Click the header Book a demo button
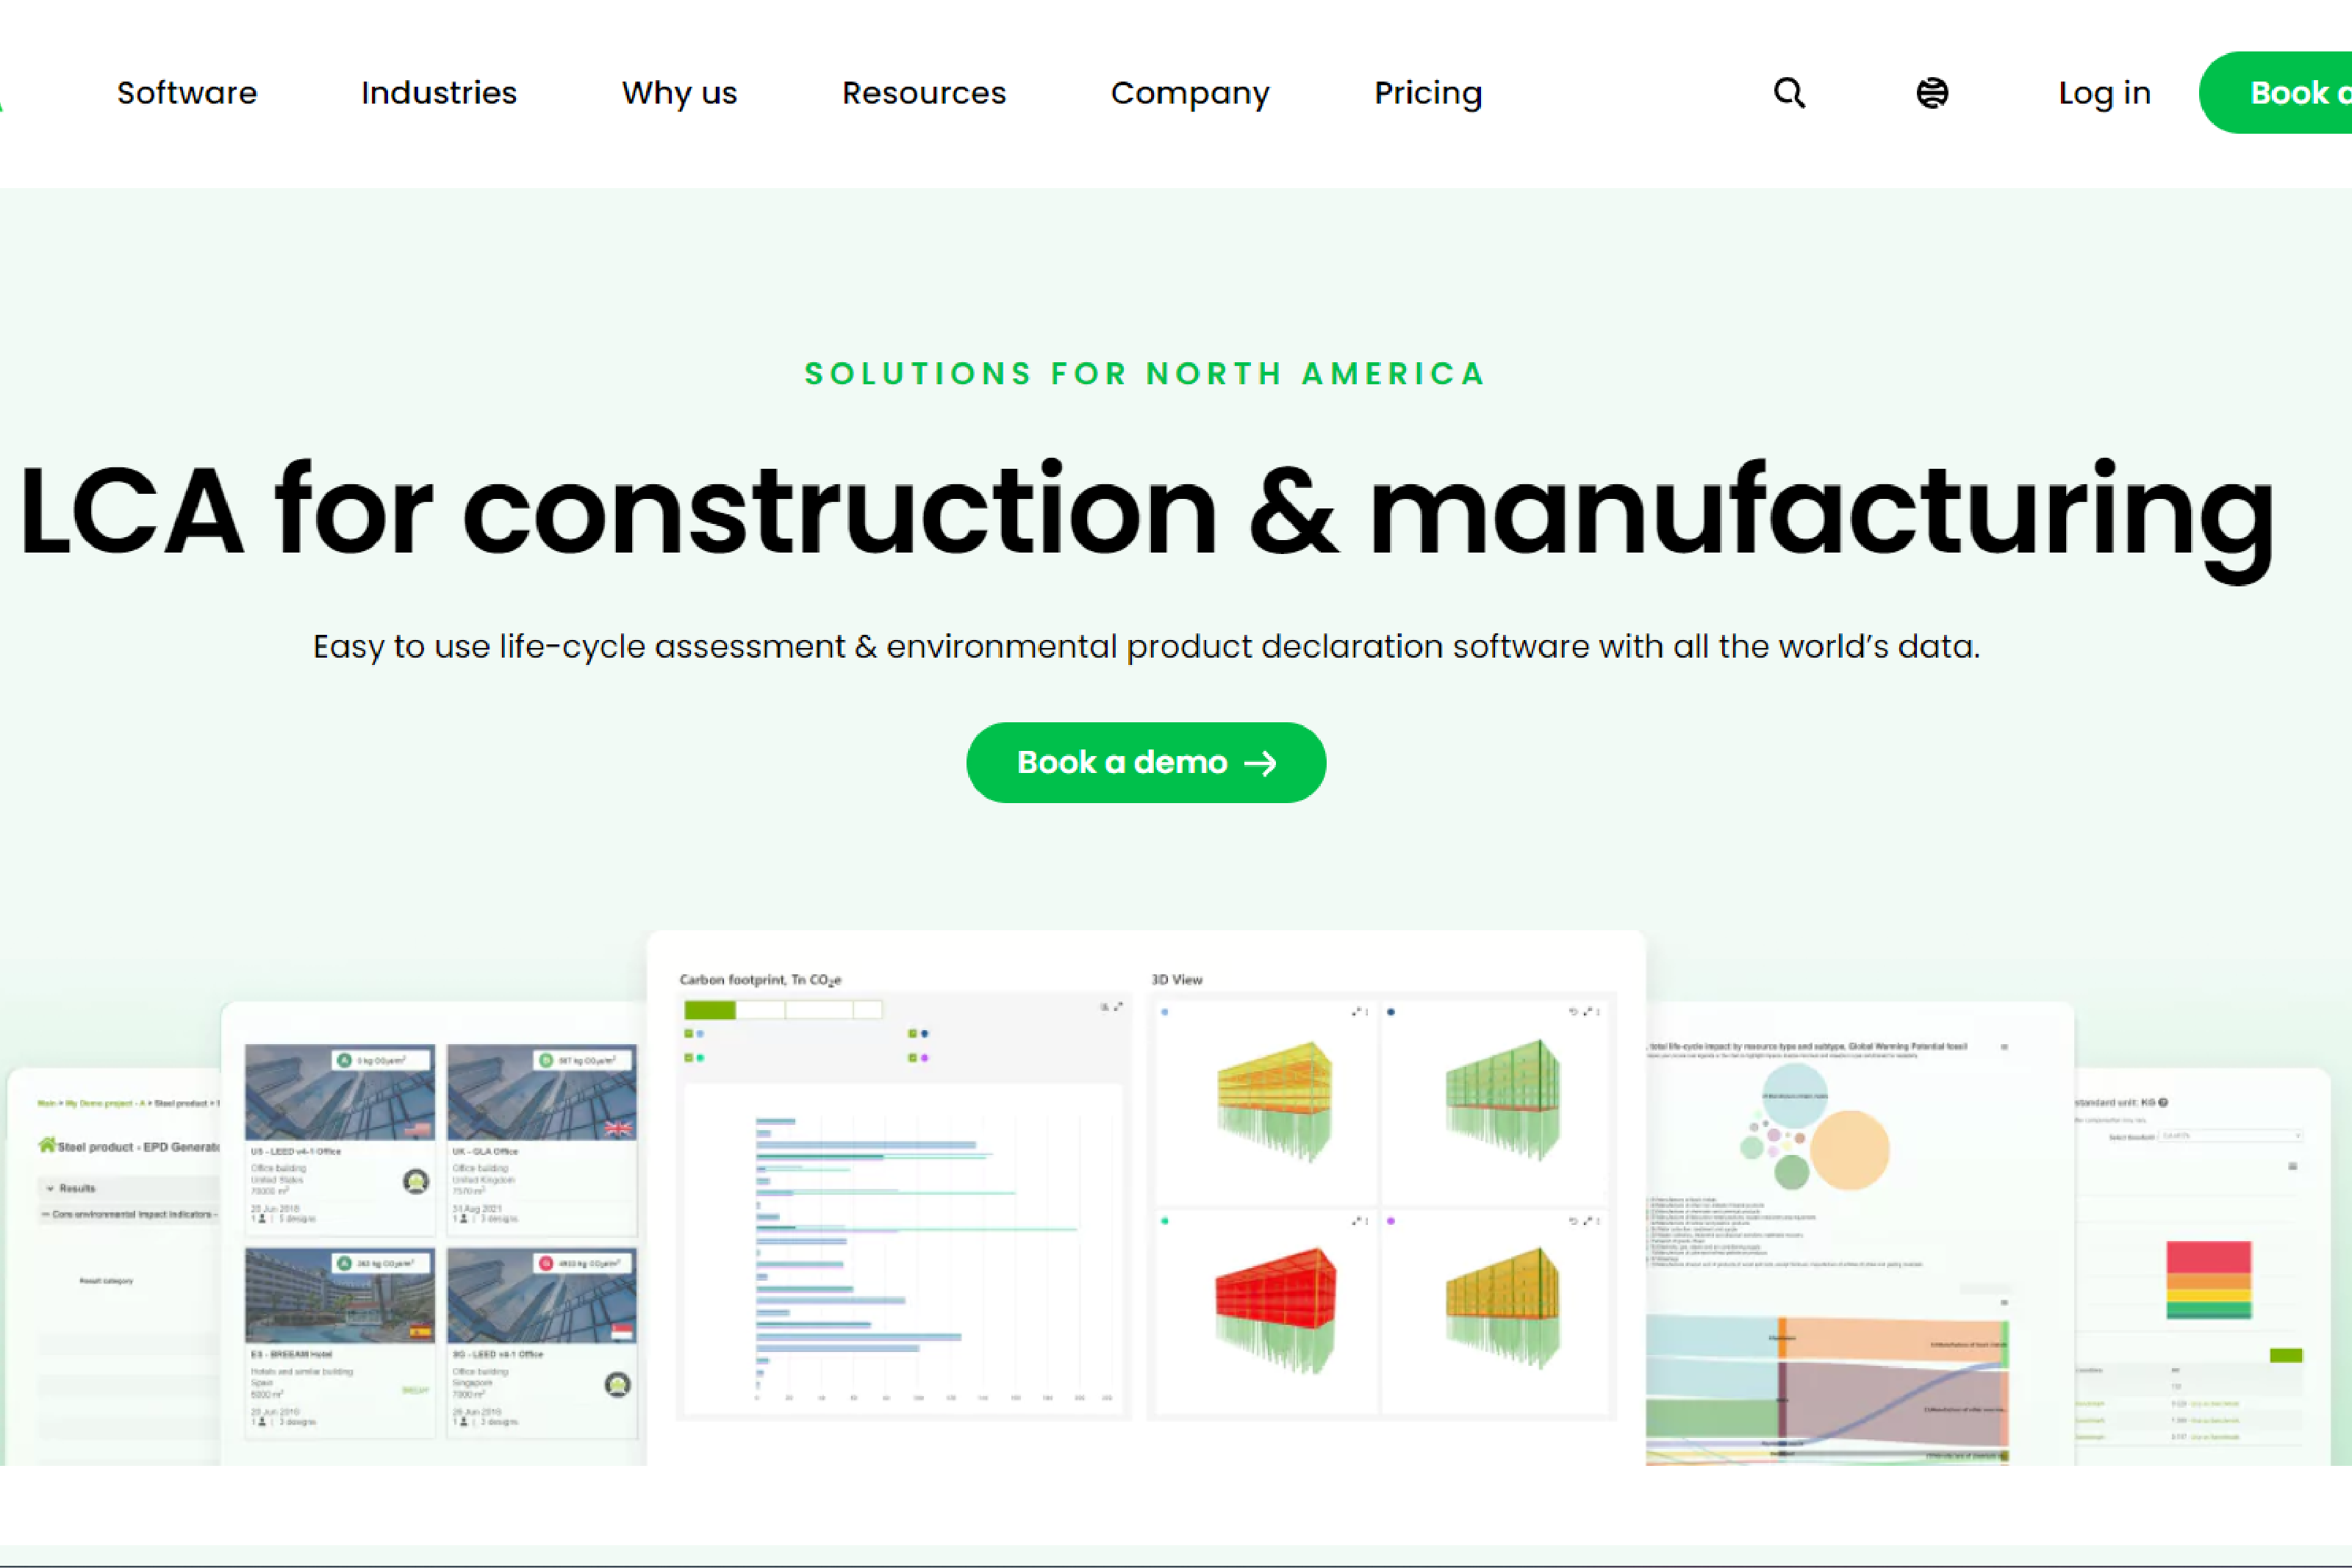The height and width of the screenshot is (1568, 2352). click(x=2276, y=93)
